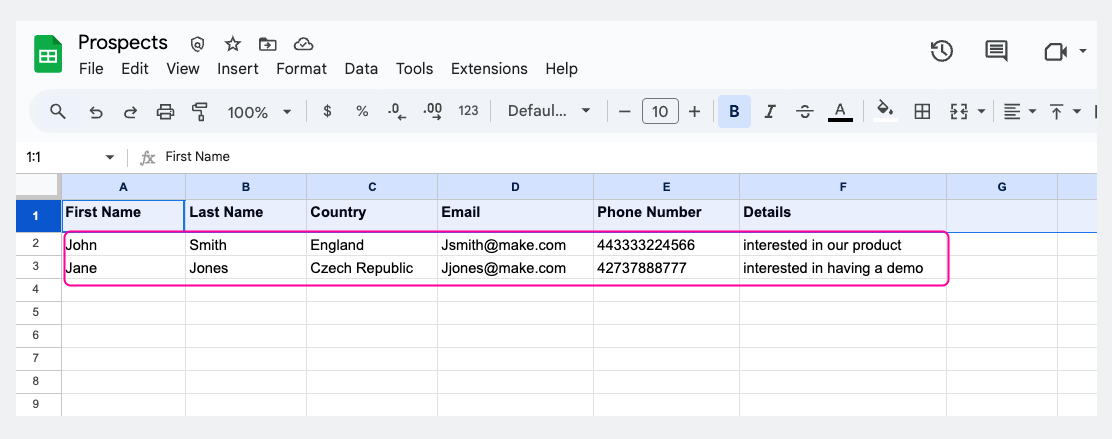
Task: Expand the video call options arrow
Action: coord(1082,51)
